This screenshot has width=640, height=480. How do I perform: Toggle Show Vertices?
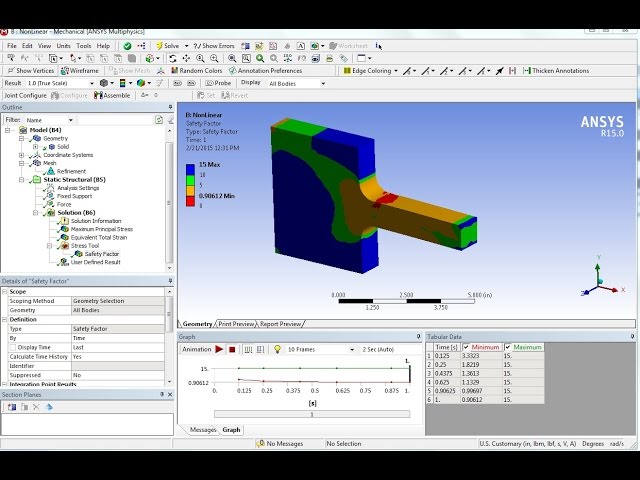click(31, 71)
